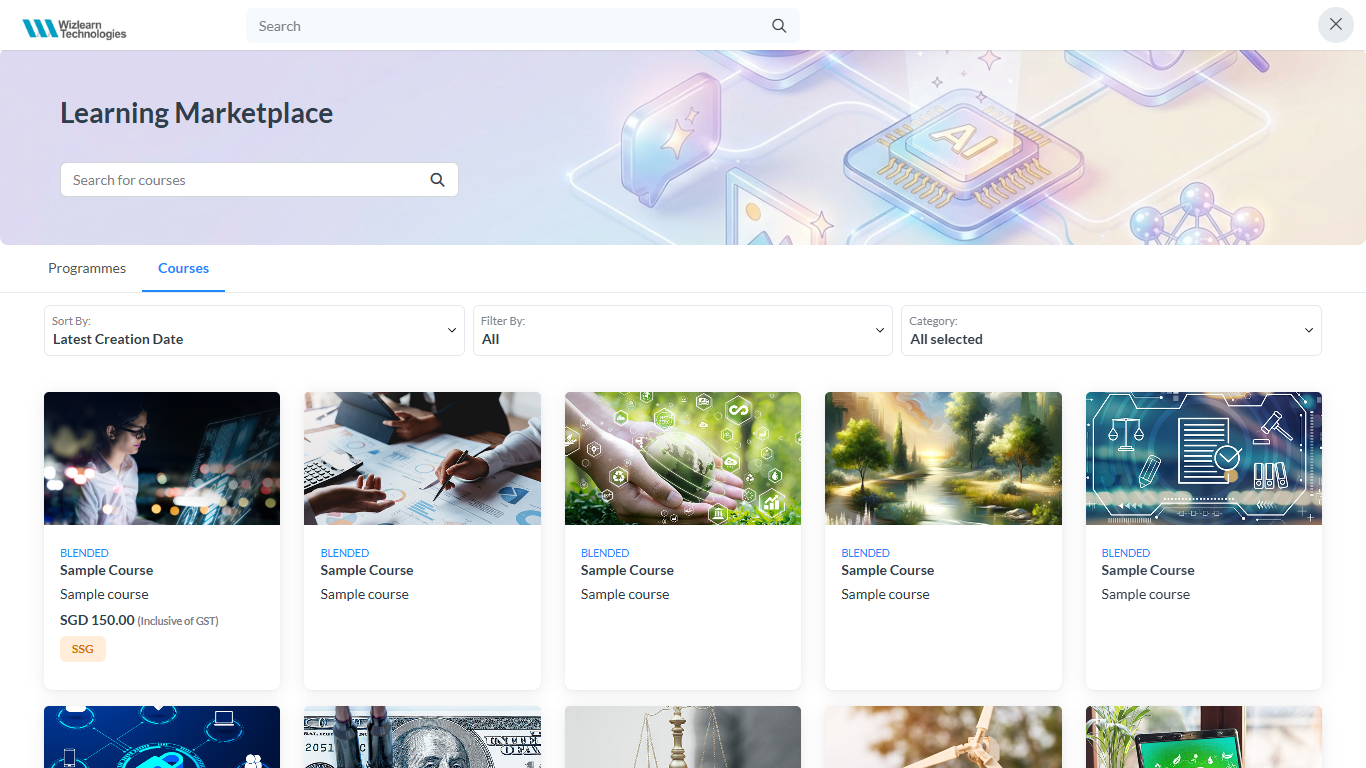
Task: Open the Category dropdown
Action: click(1111, 330)
